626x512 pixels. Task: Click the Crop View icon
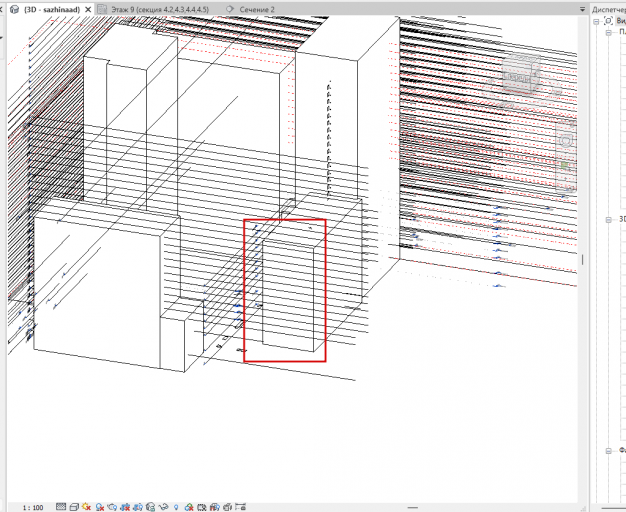point(125,507)
